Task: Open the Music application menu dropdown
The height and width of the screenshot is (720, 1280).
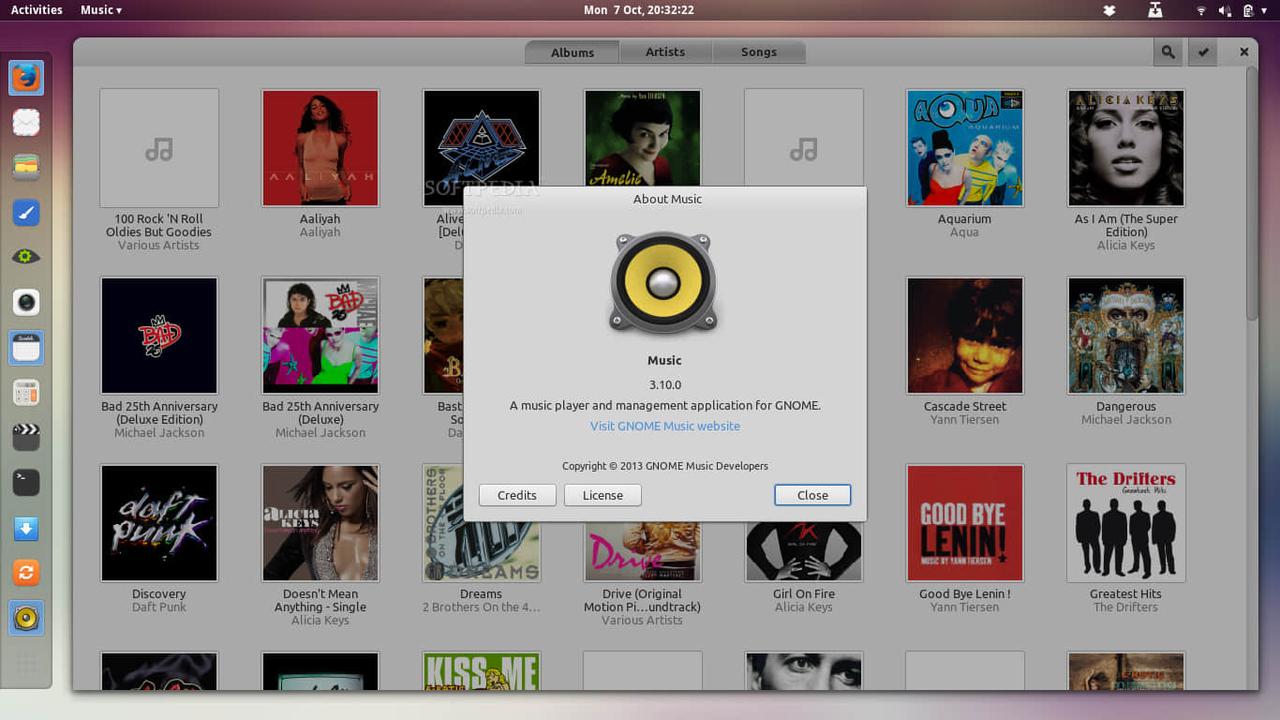Action: point(101,10)
